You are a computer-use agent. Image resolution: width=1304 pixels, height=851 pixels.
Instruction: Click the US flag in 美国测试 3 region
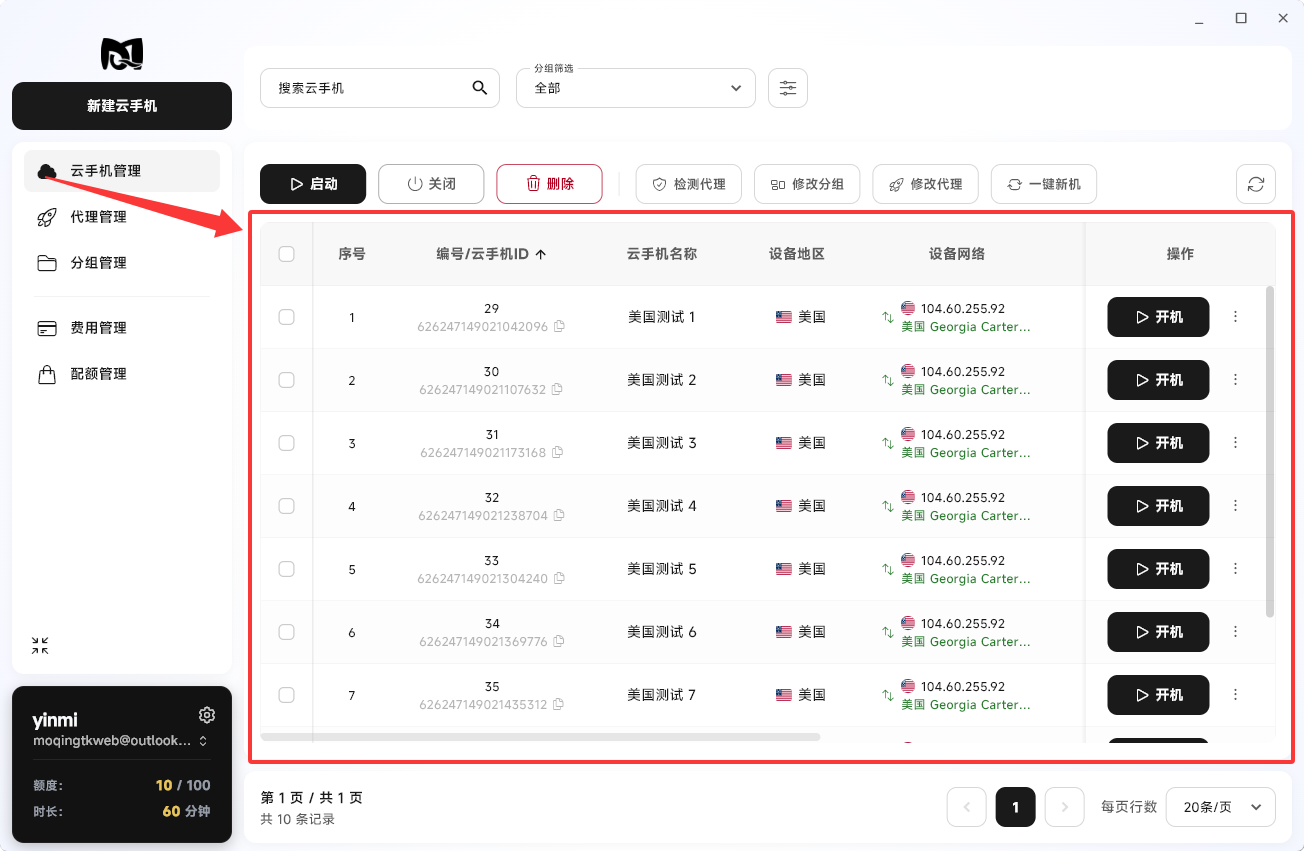point(784,443)
